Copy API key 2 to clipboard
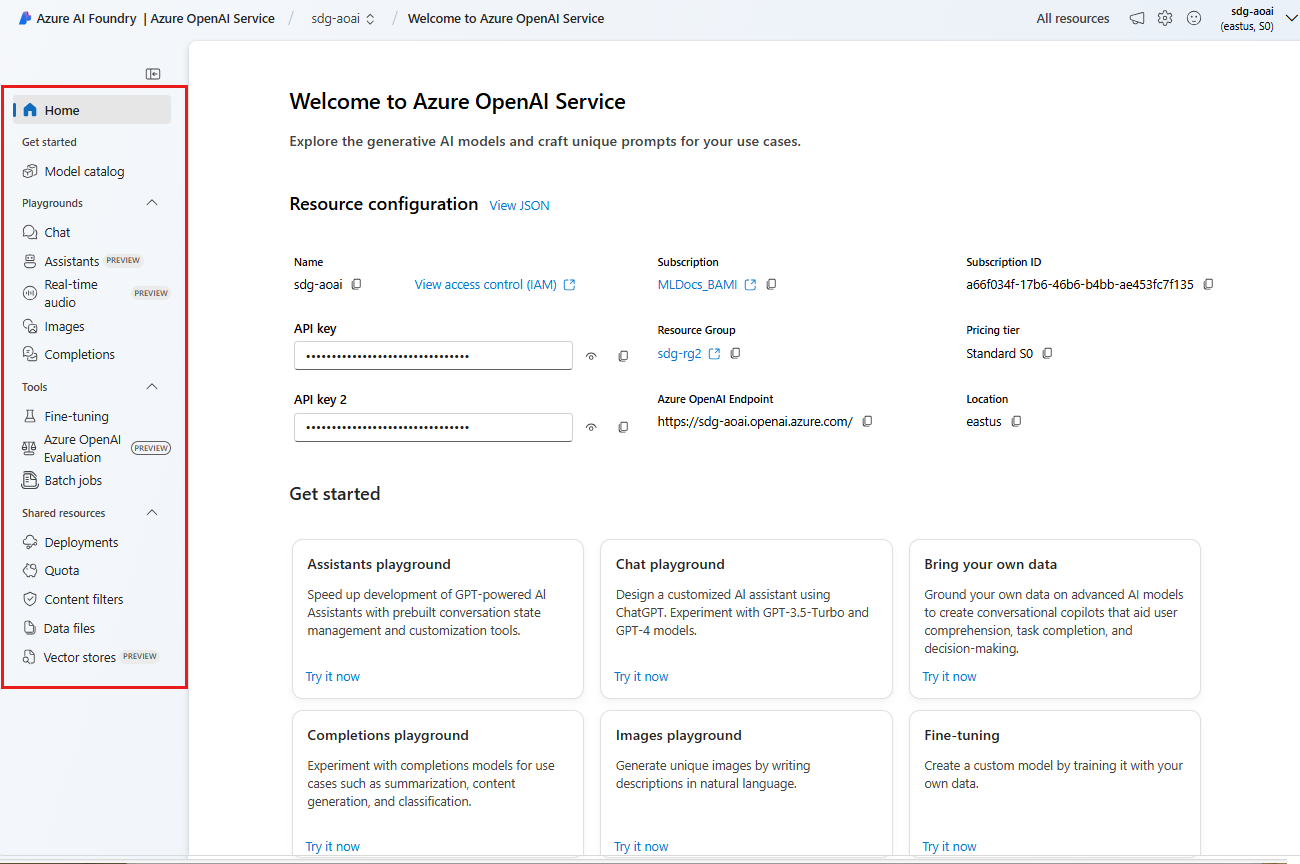This screenshot has height=864, width=1300. click(623, 427)
